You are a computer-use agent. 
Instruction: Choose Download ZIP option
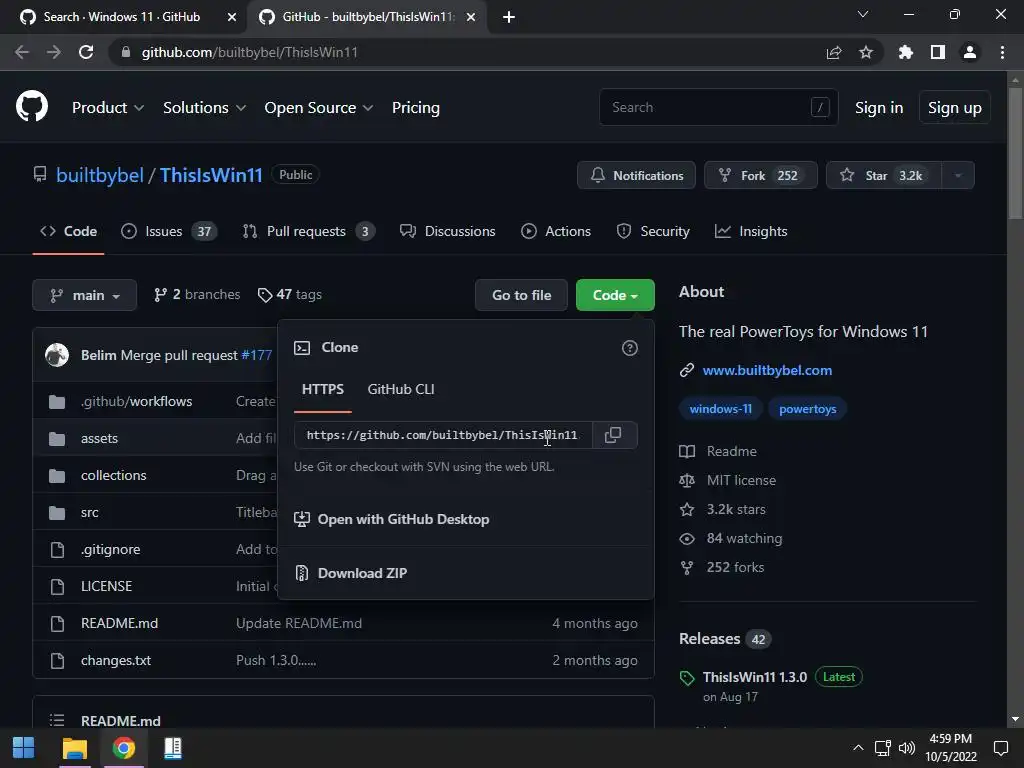point(351,573)
